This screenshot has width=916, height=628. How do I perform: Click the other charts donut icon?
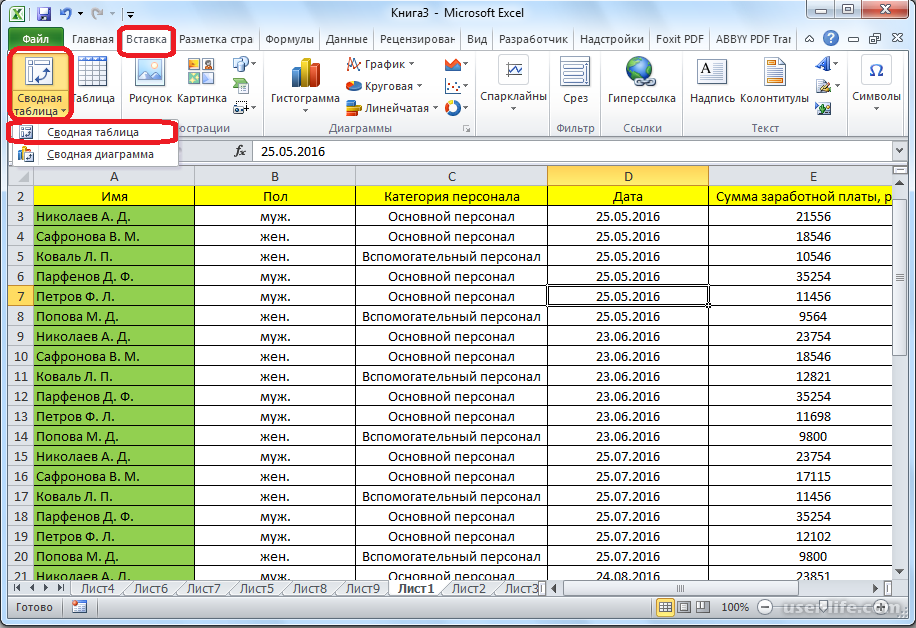[453, 107]
